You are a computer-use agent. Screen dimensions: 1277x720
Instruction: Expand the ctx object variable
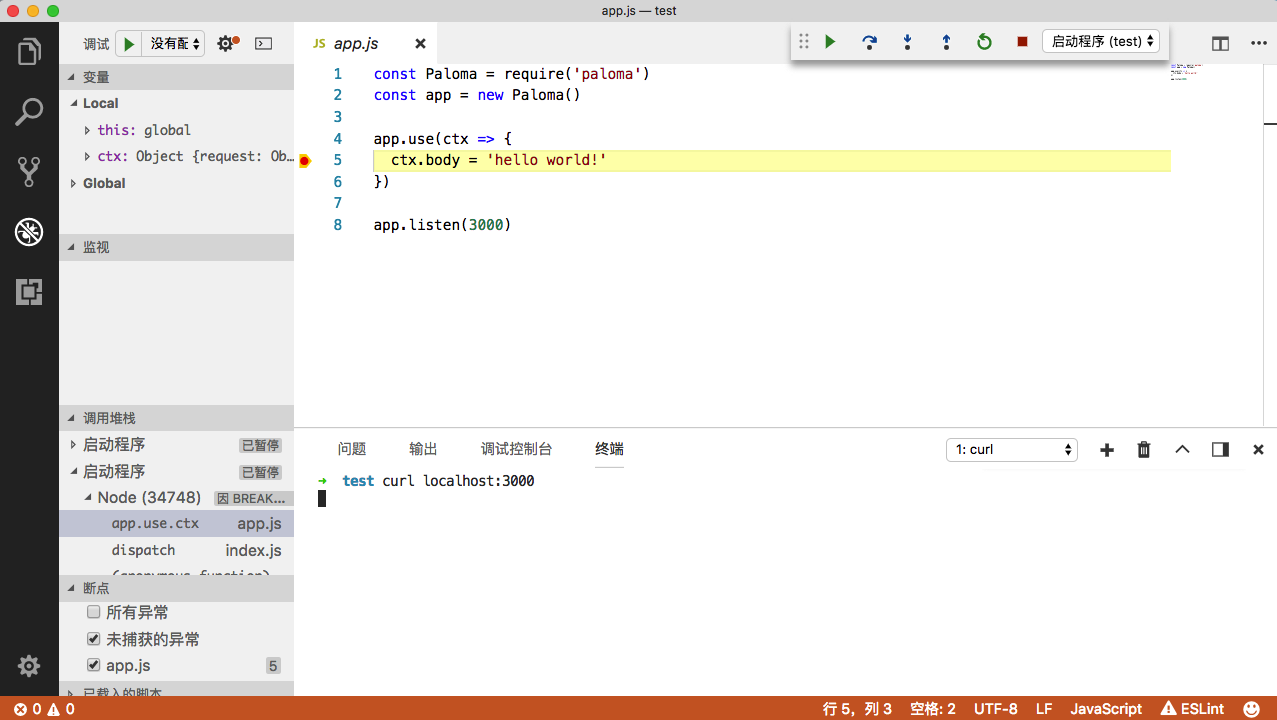coord(88,157)
